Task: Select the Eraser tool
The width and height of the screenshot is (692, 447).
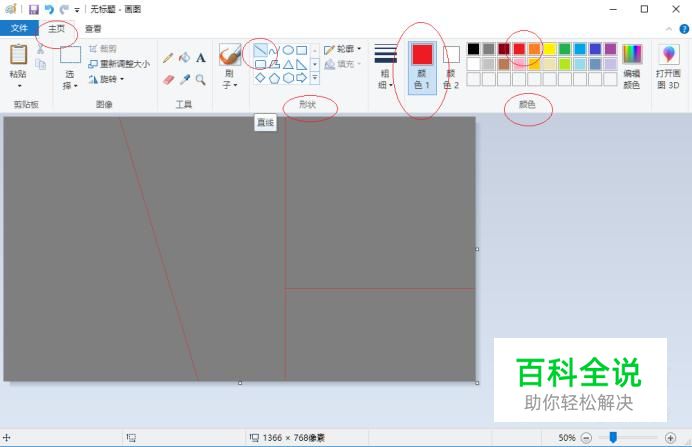Action: [169, 79]
